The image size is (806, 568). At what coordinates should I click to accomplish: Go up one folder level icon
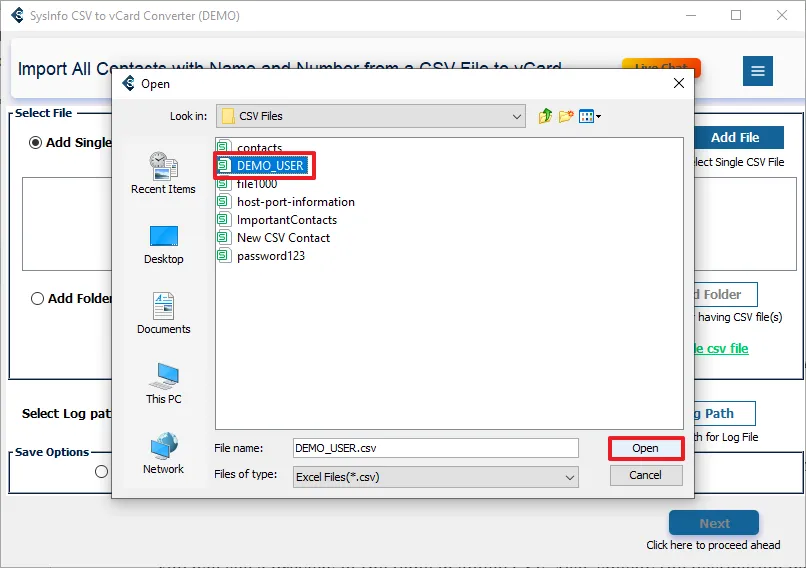click(x=545, y=116)
